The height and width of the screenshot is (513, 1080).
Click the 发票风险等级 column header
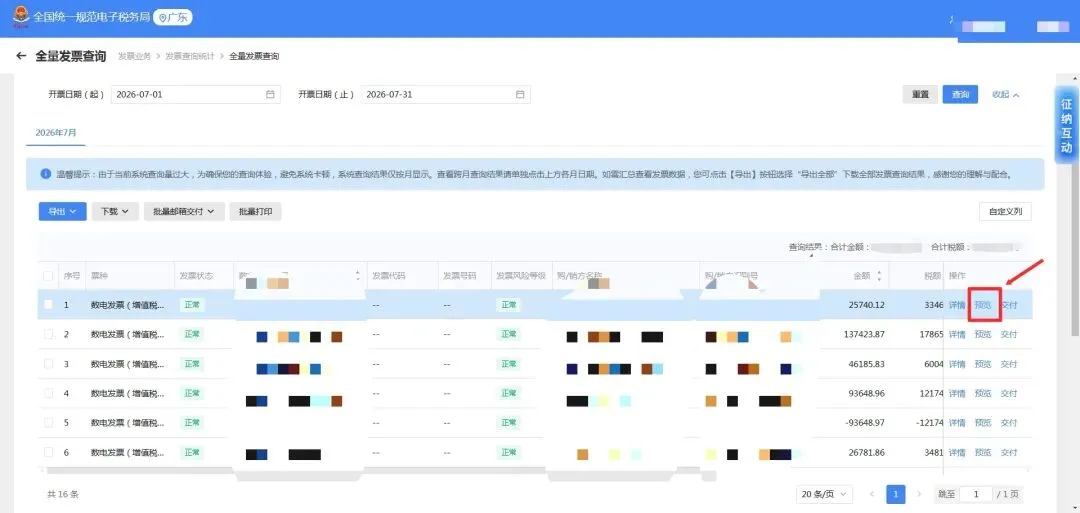coord(521,275)
